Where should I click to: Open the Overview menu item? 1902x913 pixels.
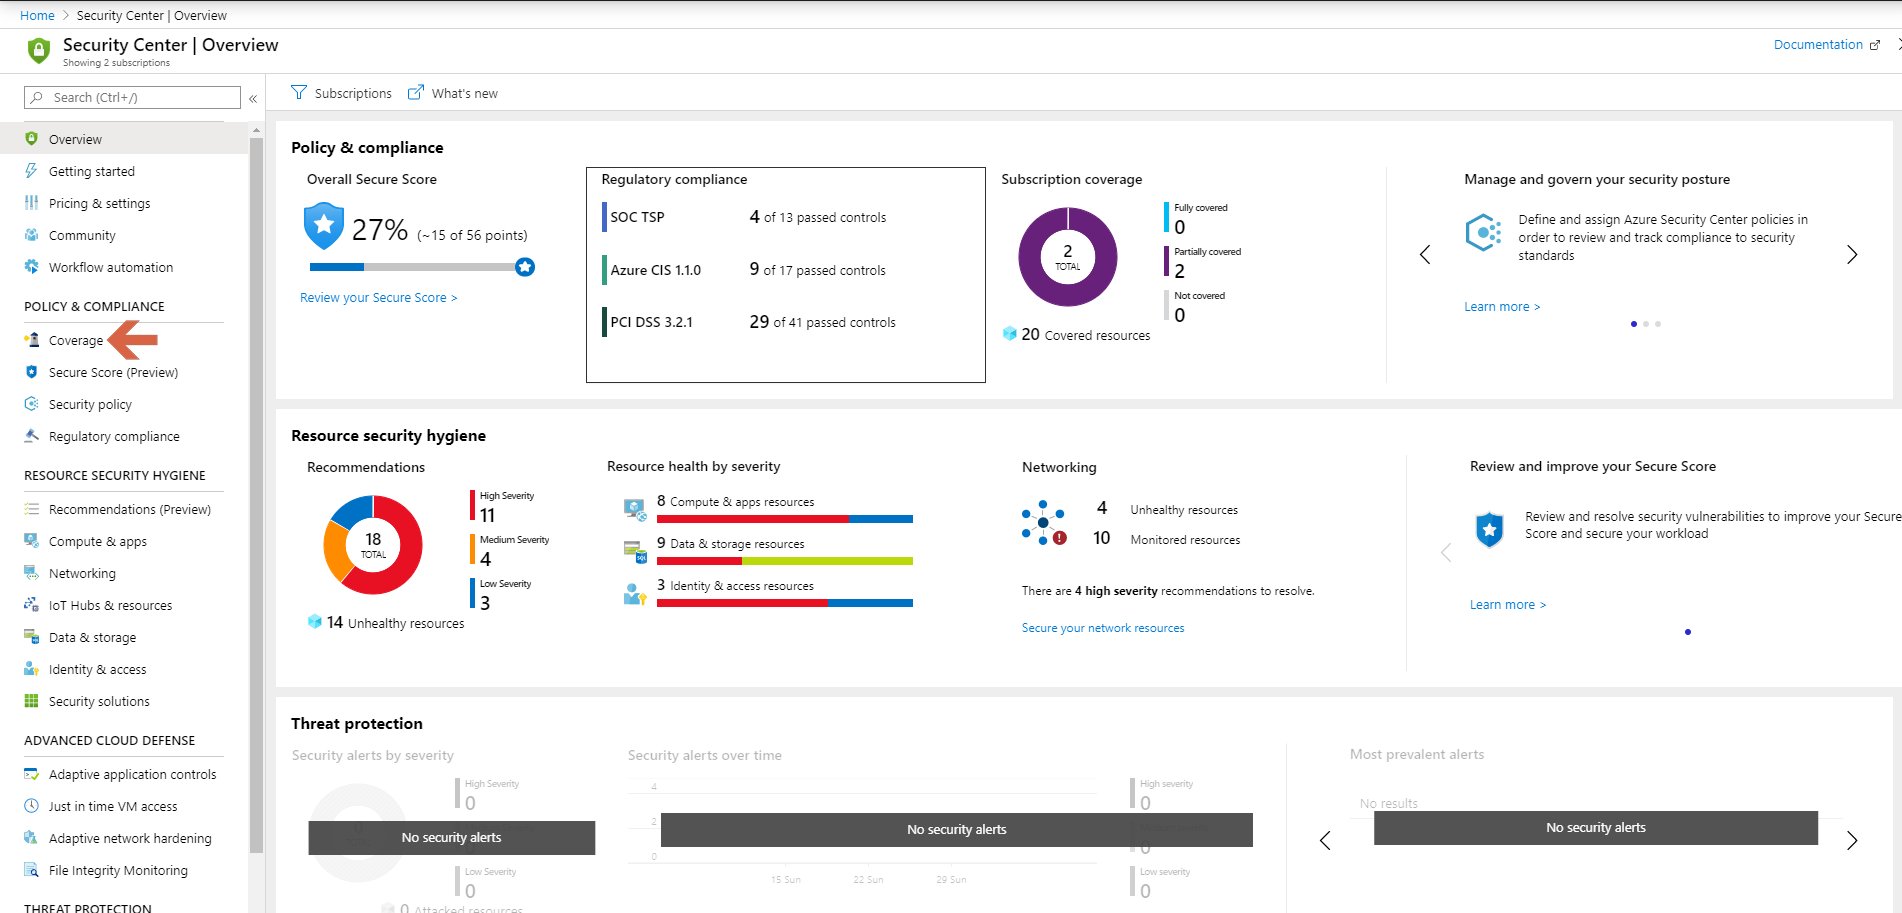click(124, 139)
